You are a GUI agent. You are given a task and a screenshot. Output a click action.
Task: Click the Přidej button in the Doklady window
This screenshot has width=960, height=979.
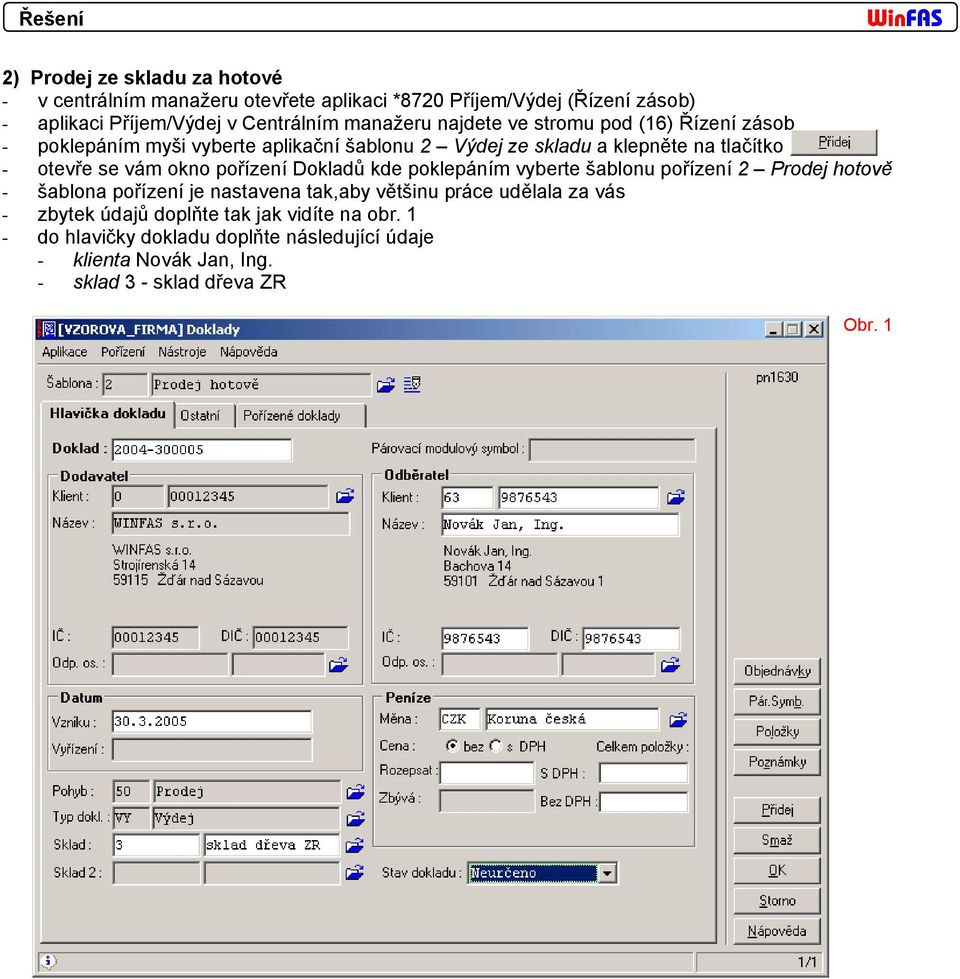(x=777, y=810)
